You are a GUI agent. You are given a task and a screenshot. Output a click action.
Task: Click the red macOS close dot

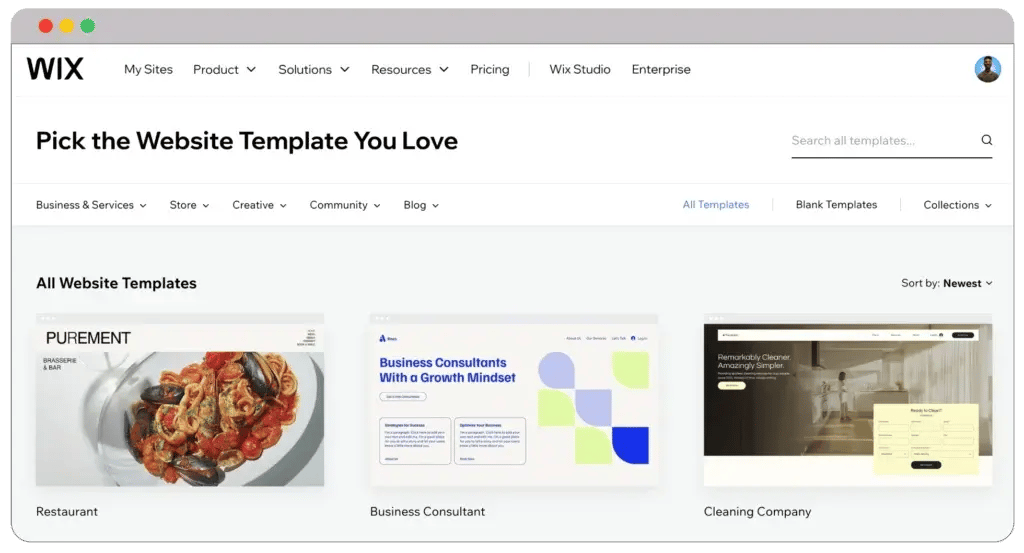click(46, 26)
